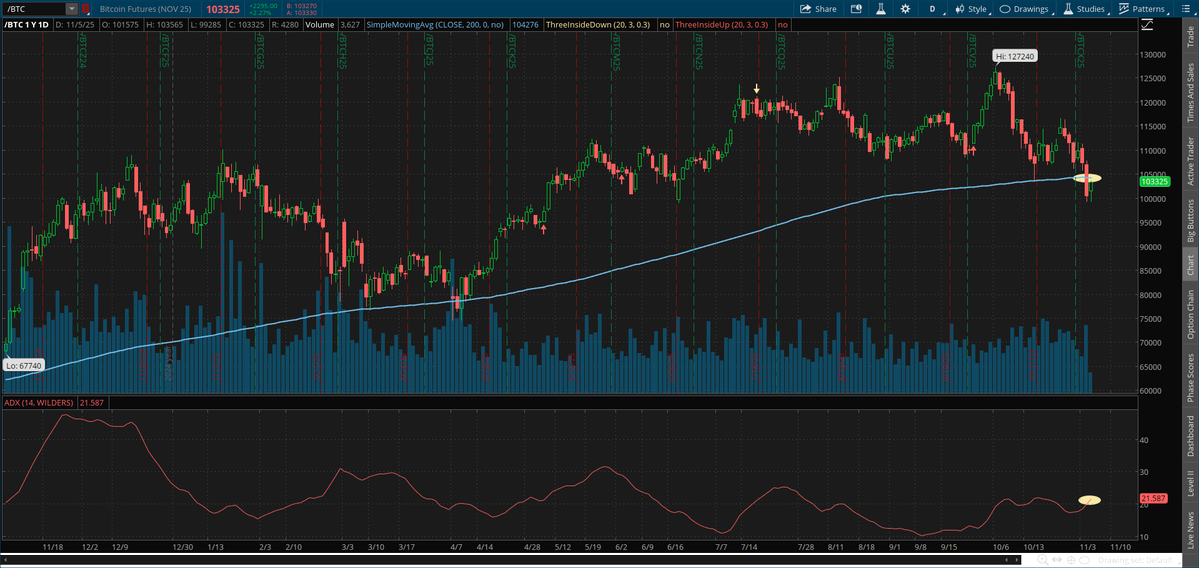Open the Drawing set: Default selector
Image resolution: width=1199 pixels, height=568 pixels.
point(1136,561)
